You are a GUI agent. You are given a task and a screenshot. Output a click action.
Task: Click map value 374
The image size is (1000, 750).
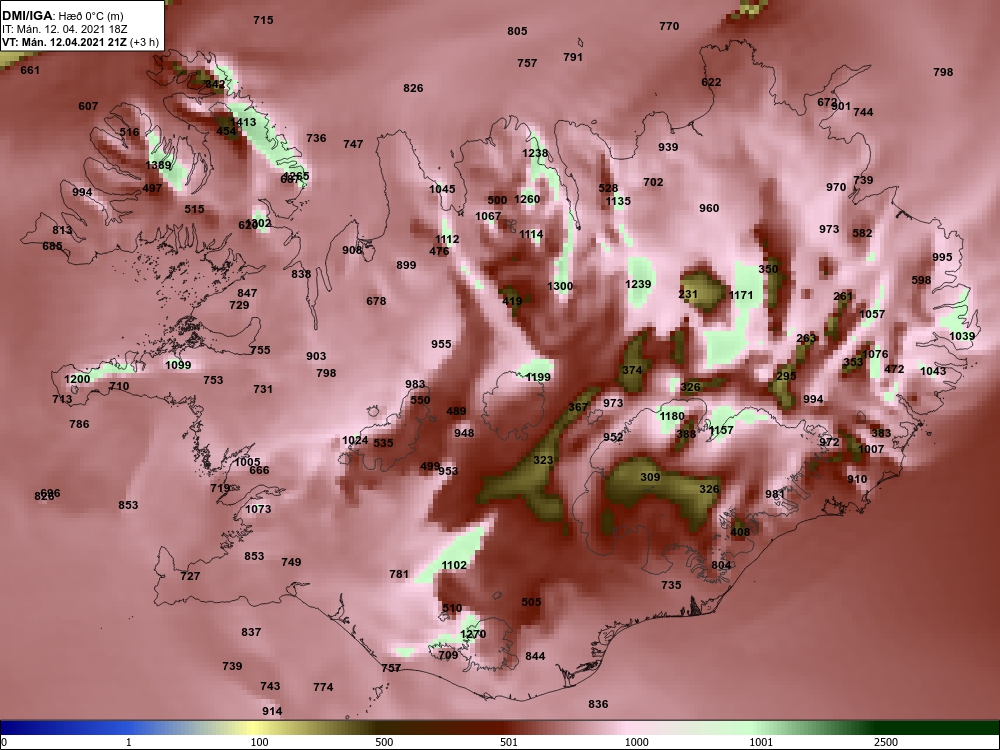[632, 370]
